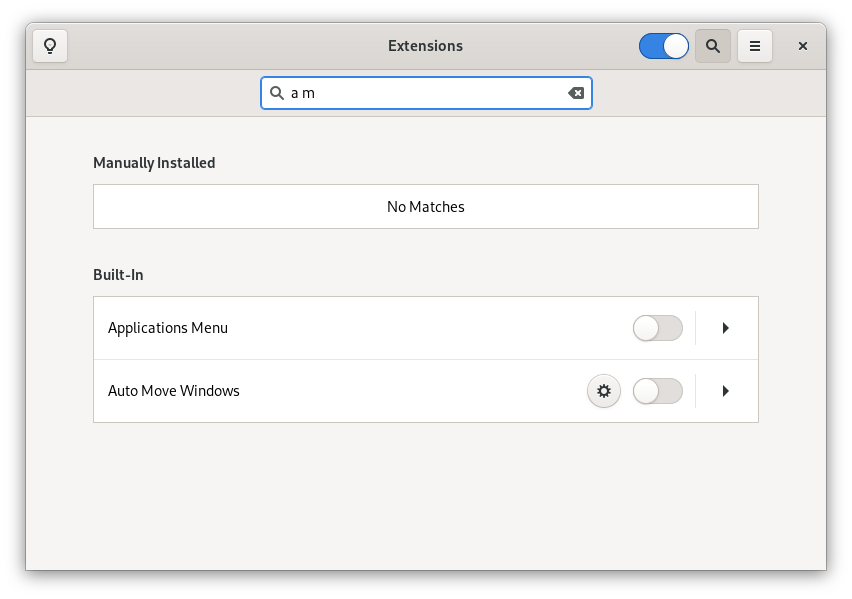Viewport: 852px width, 599px height.
Task: Turn on the Auto Move Windows switch
Action: [658, 391]
